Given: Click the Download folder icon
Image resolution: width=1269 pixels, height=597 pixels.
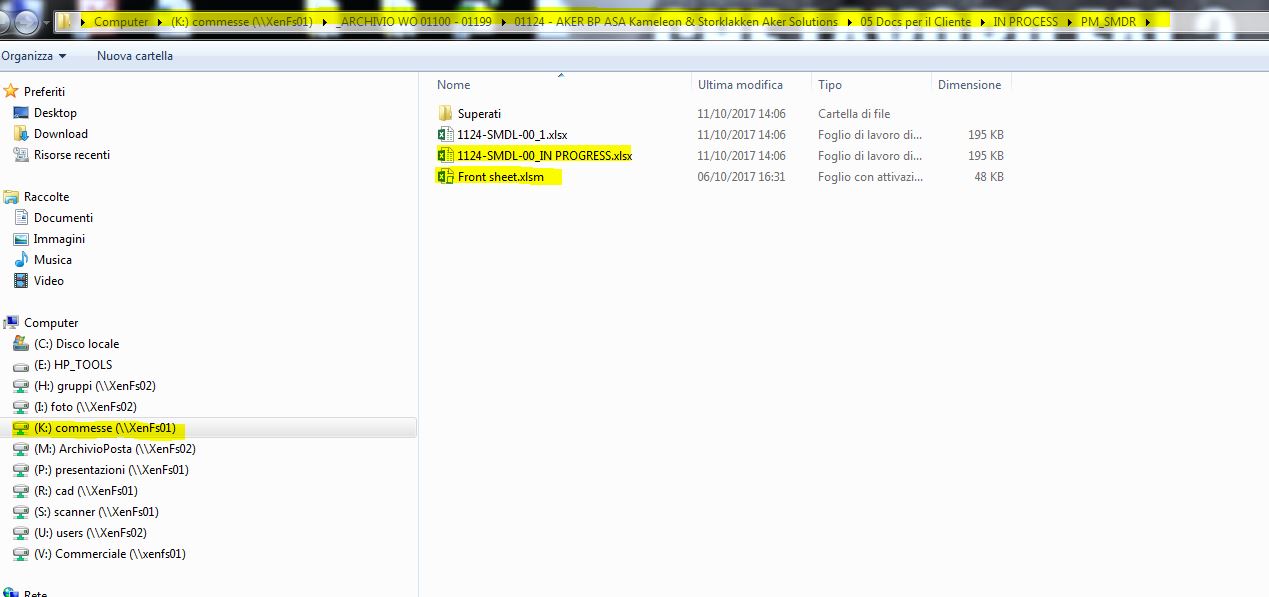Looking at the screenshot, I should [x=21, y=134].
